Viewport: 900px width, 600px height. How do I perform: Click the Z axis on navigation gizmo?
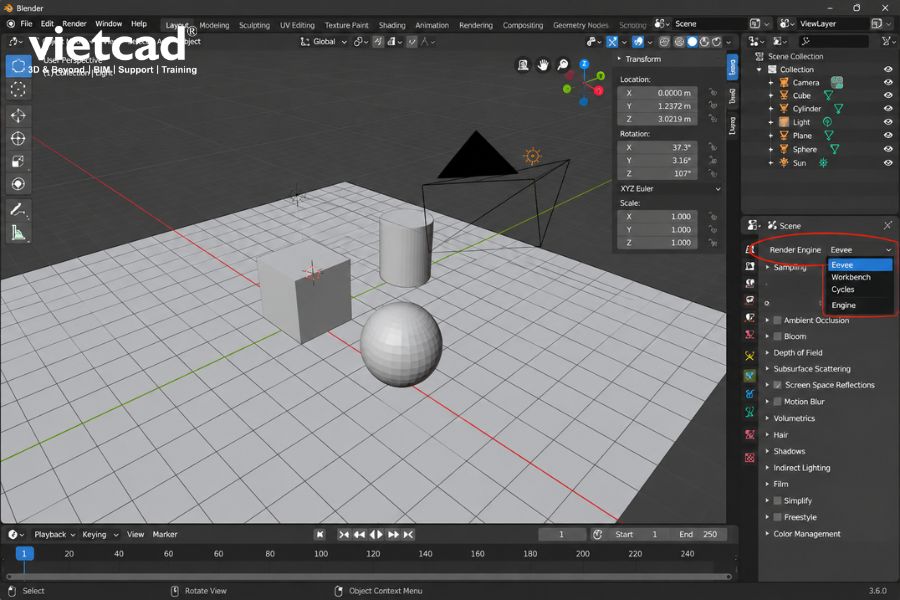click(x=584, y=64)
